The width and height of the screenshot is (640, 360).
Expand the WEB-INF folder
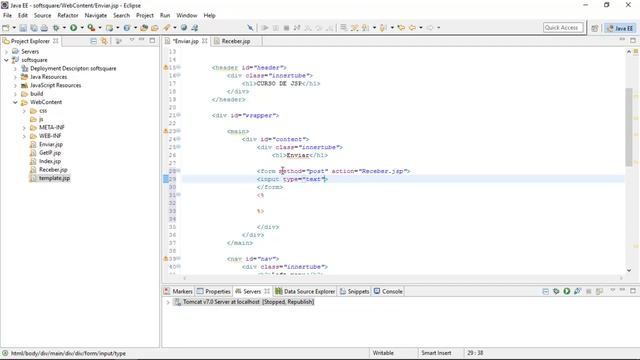(x=24, y=136)
